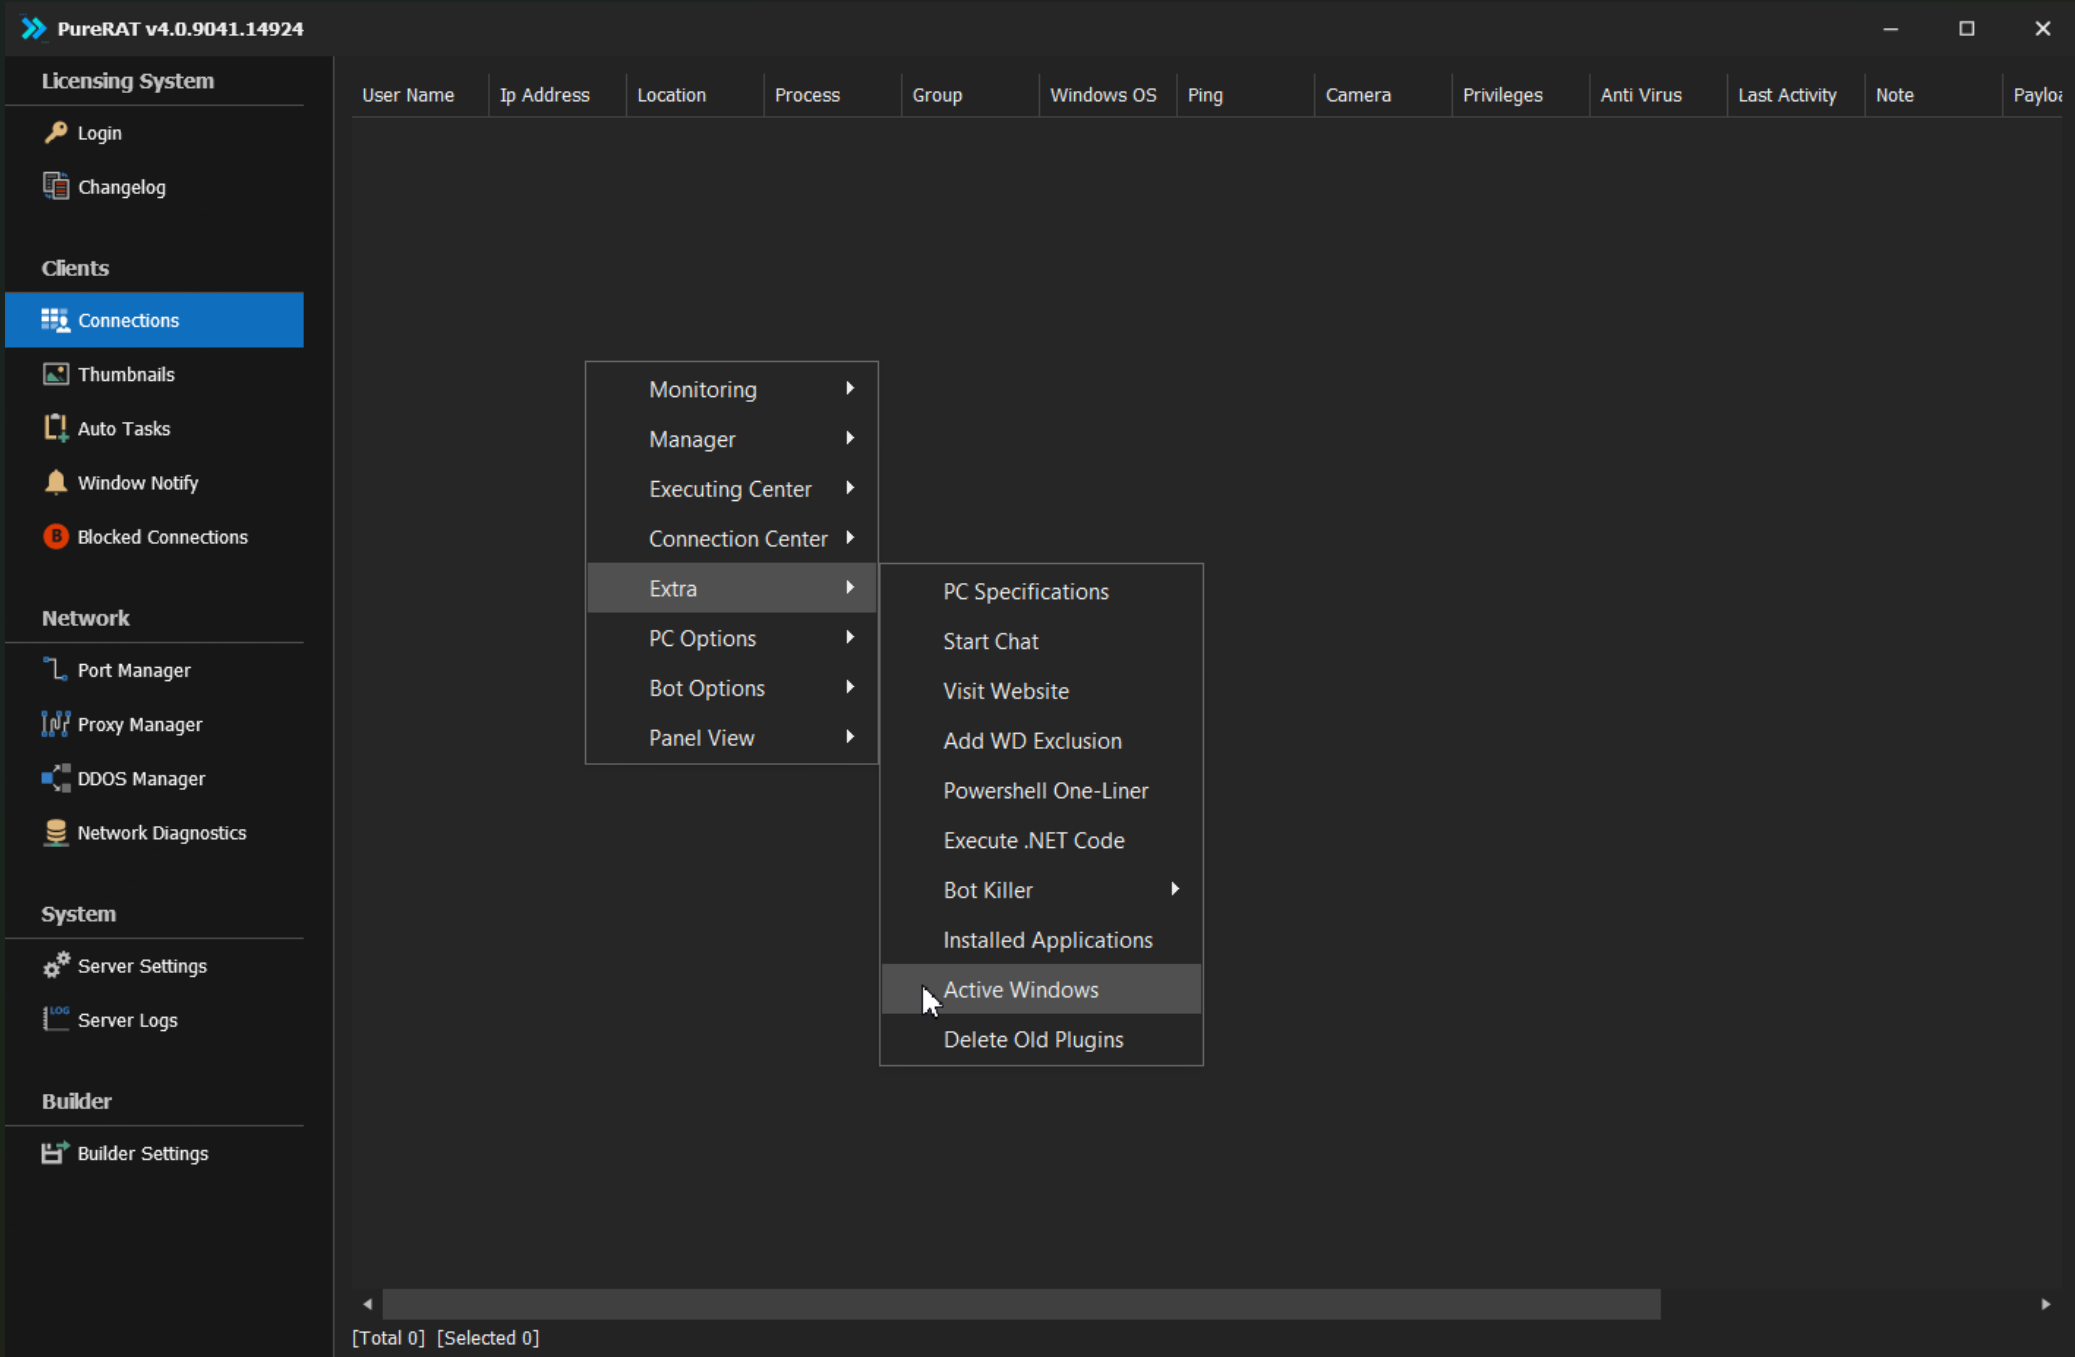Open the Builder Settings icon
Viewport: 2075px width, 1357px height.
[56, 1152]
